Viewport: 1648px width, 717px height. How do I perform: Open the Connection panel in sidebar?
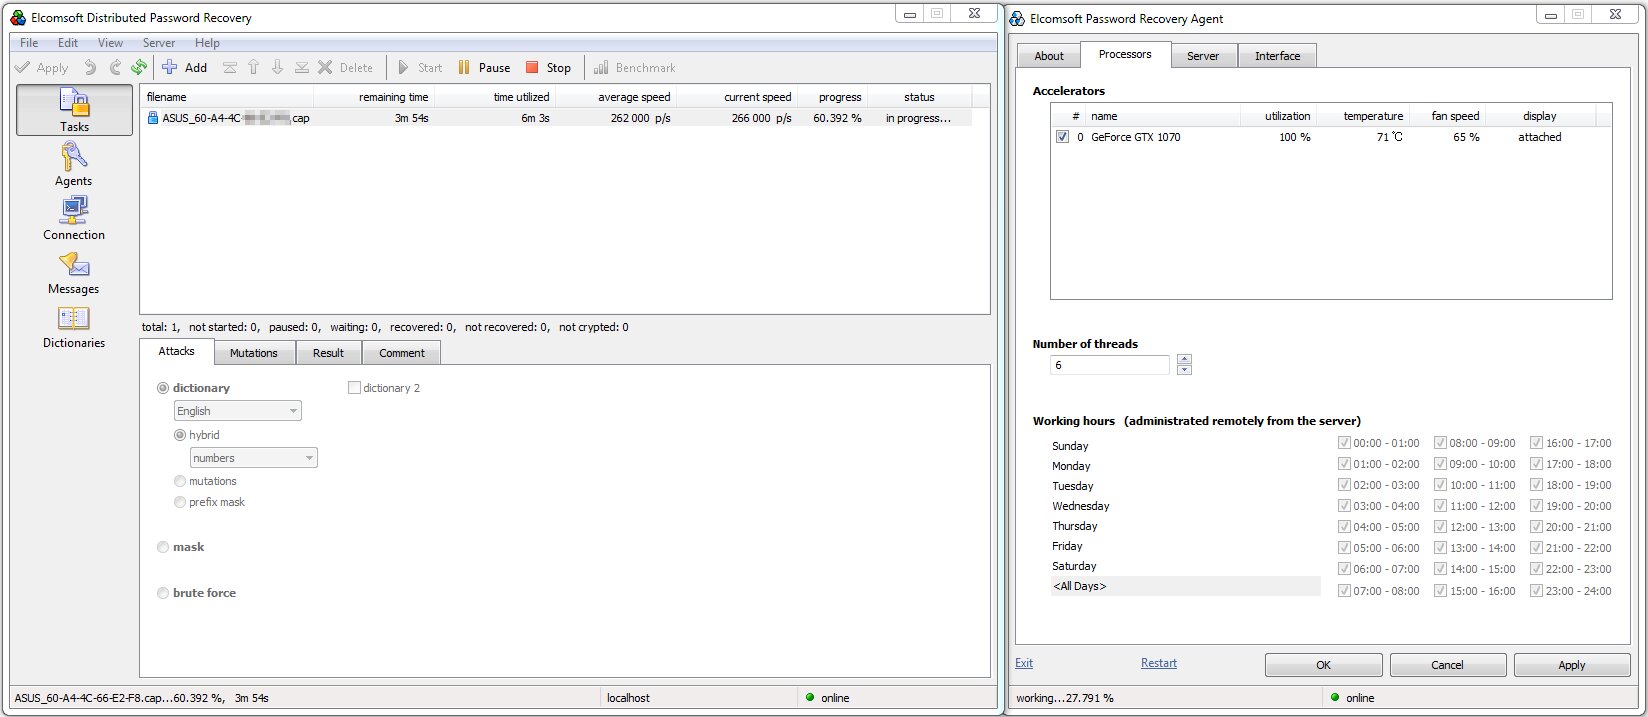tap(74, 218)
